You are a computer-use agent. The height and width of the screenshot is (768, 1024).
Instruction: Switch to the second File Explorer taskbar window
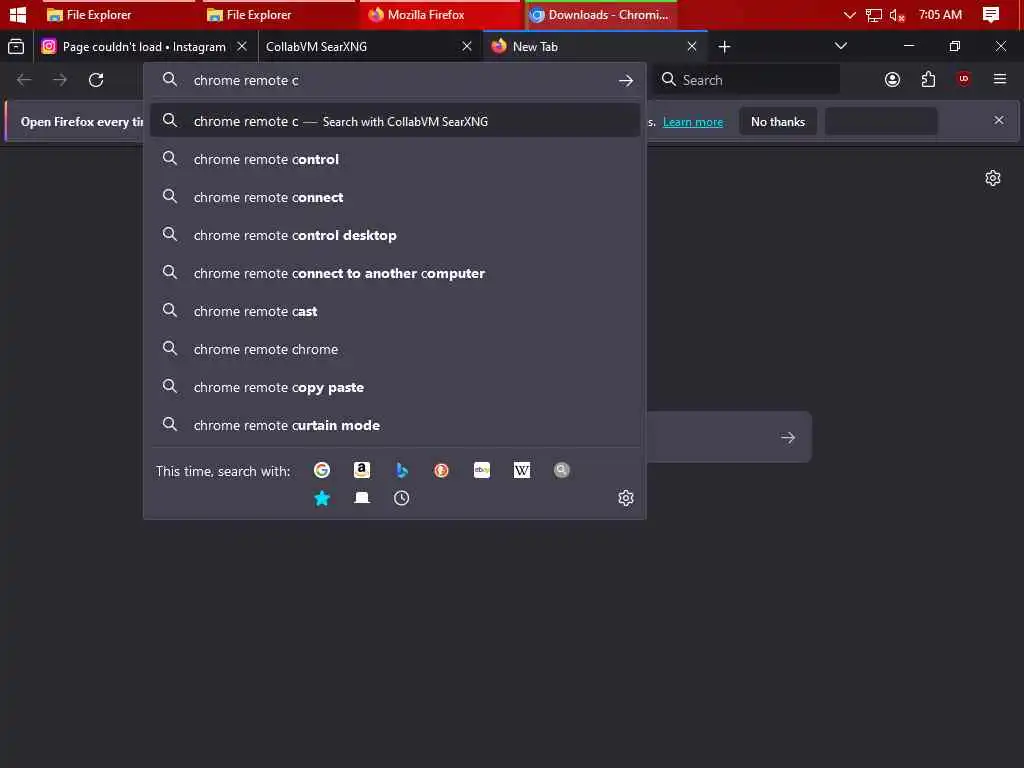(x=277, y=14)
